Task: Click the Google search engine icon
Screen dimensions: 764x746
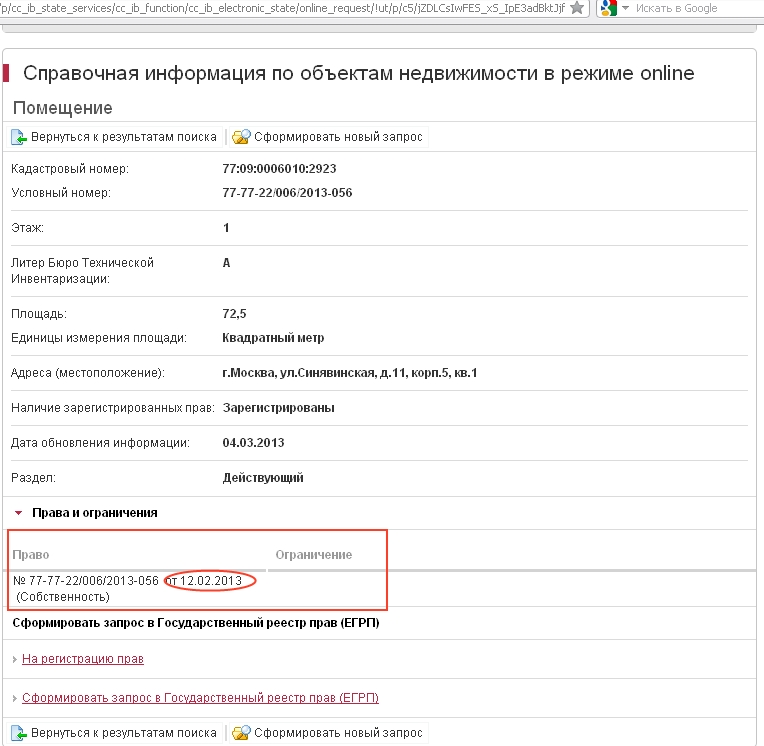Action: point(608,8)
